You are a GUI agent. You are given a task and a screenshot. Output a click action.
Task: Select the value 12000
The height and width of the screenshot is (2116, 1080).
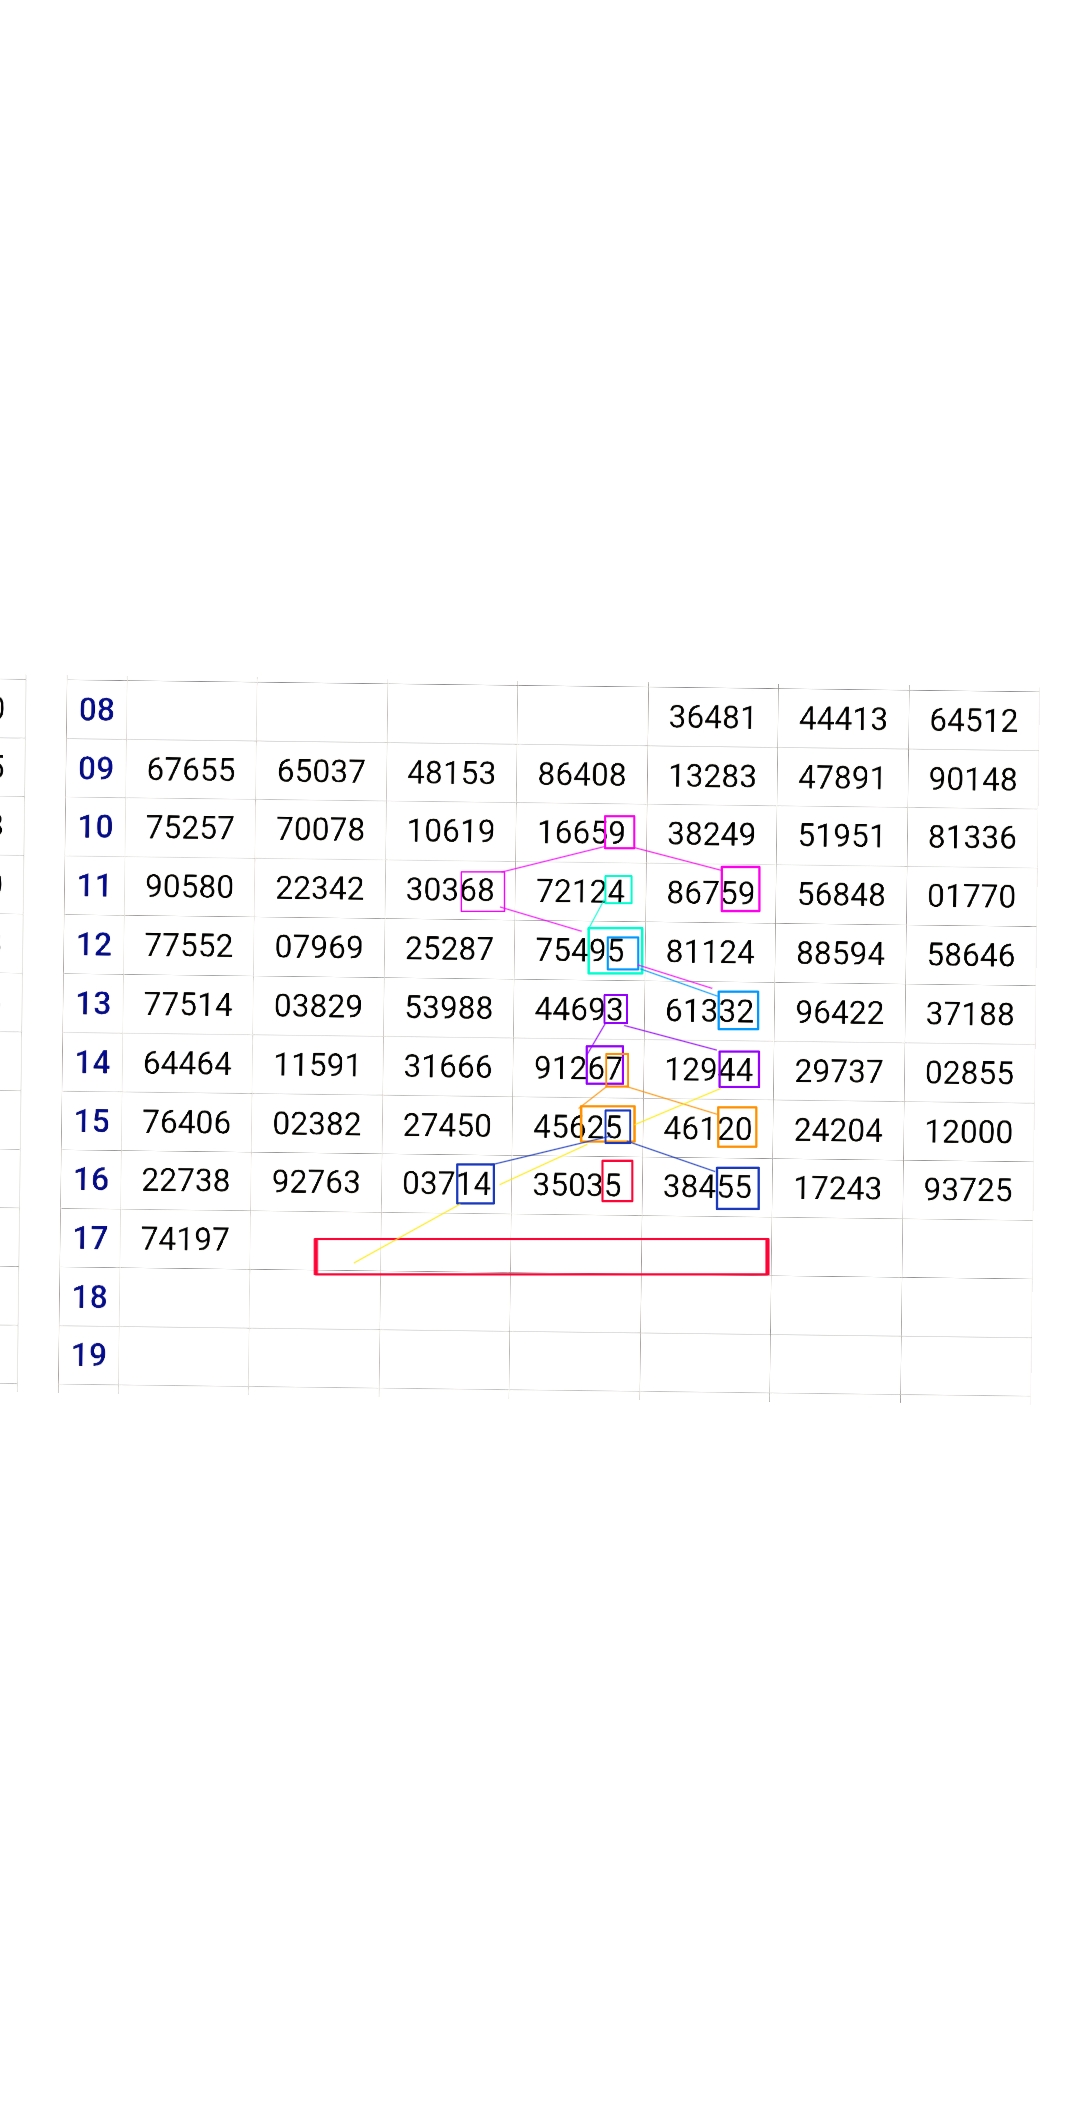968,1131
